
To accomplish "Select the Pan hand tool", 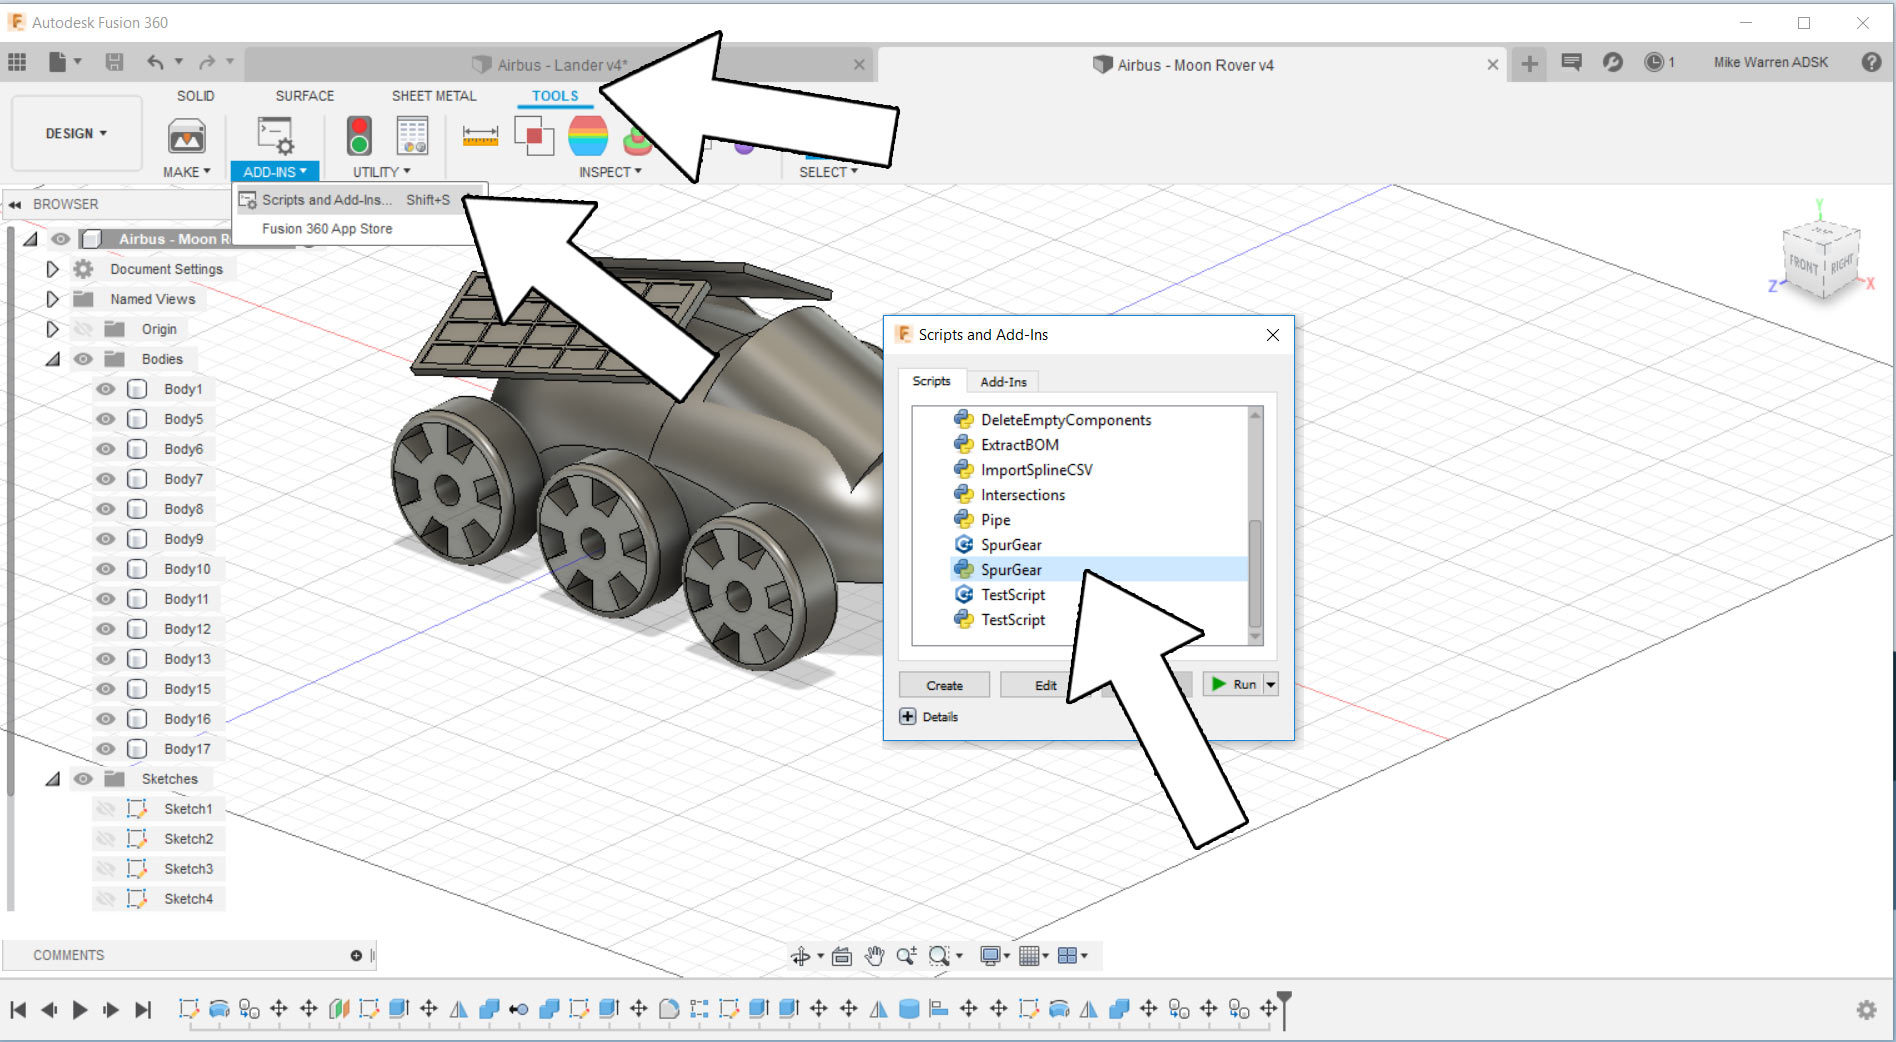I will [874, 956].
